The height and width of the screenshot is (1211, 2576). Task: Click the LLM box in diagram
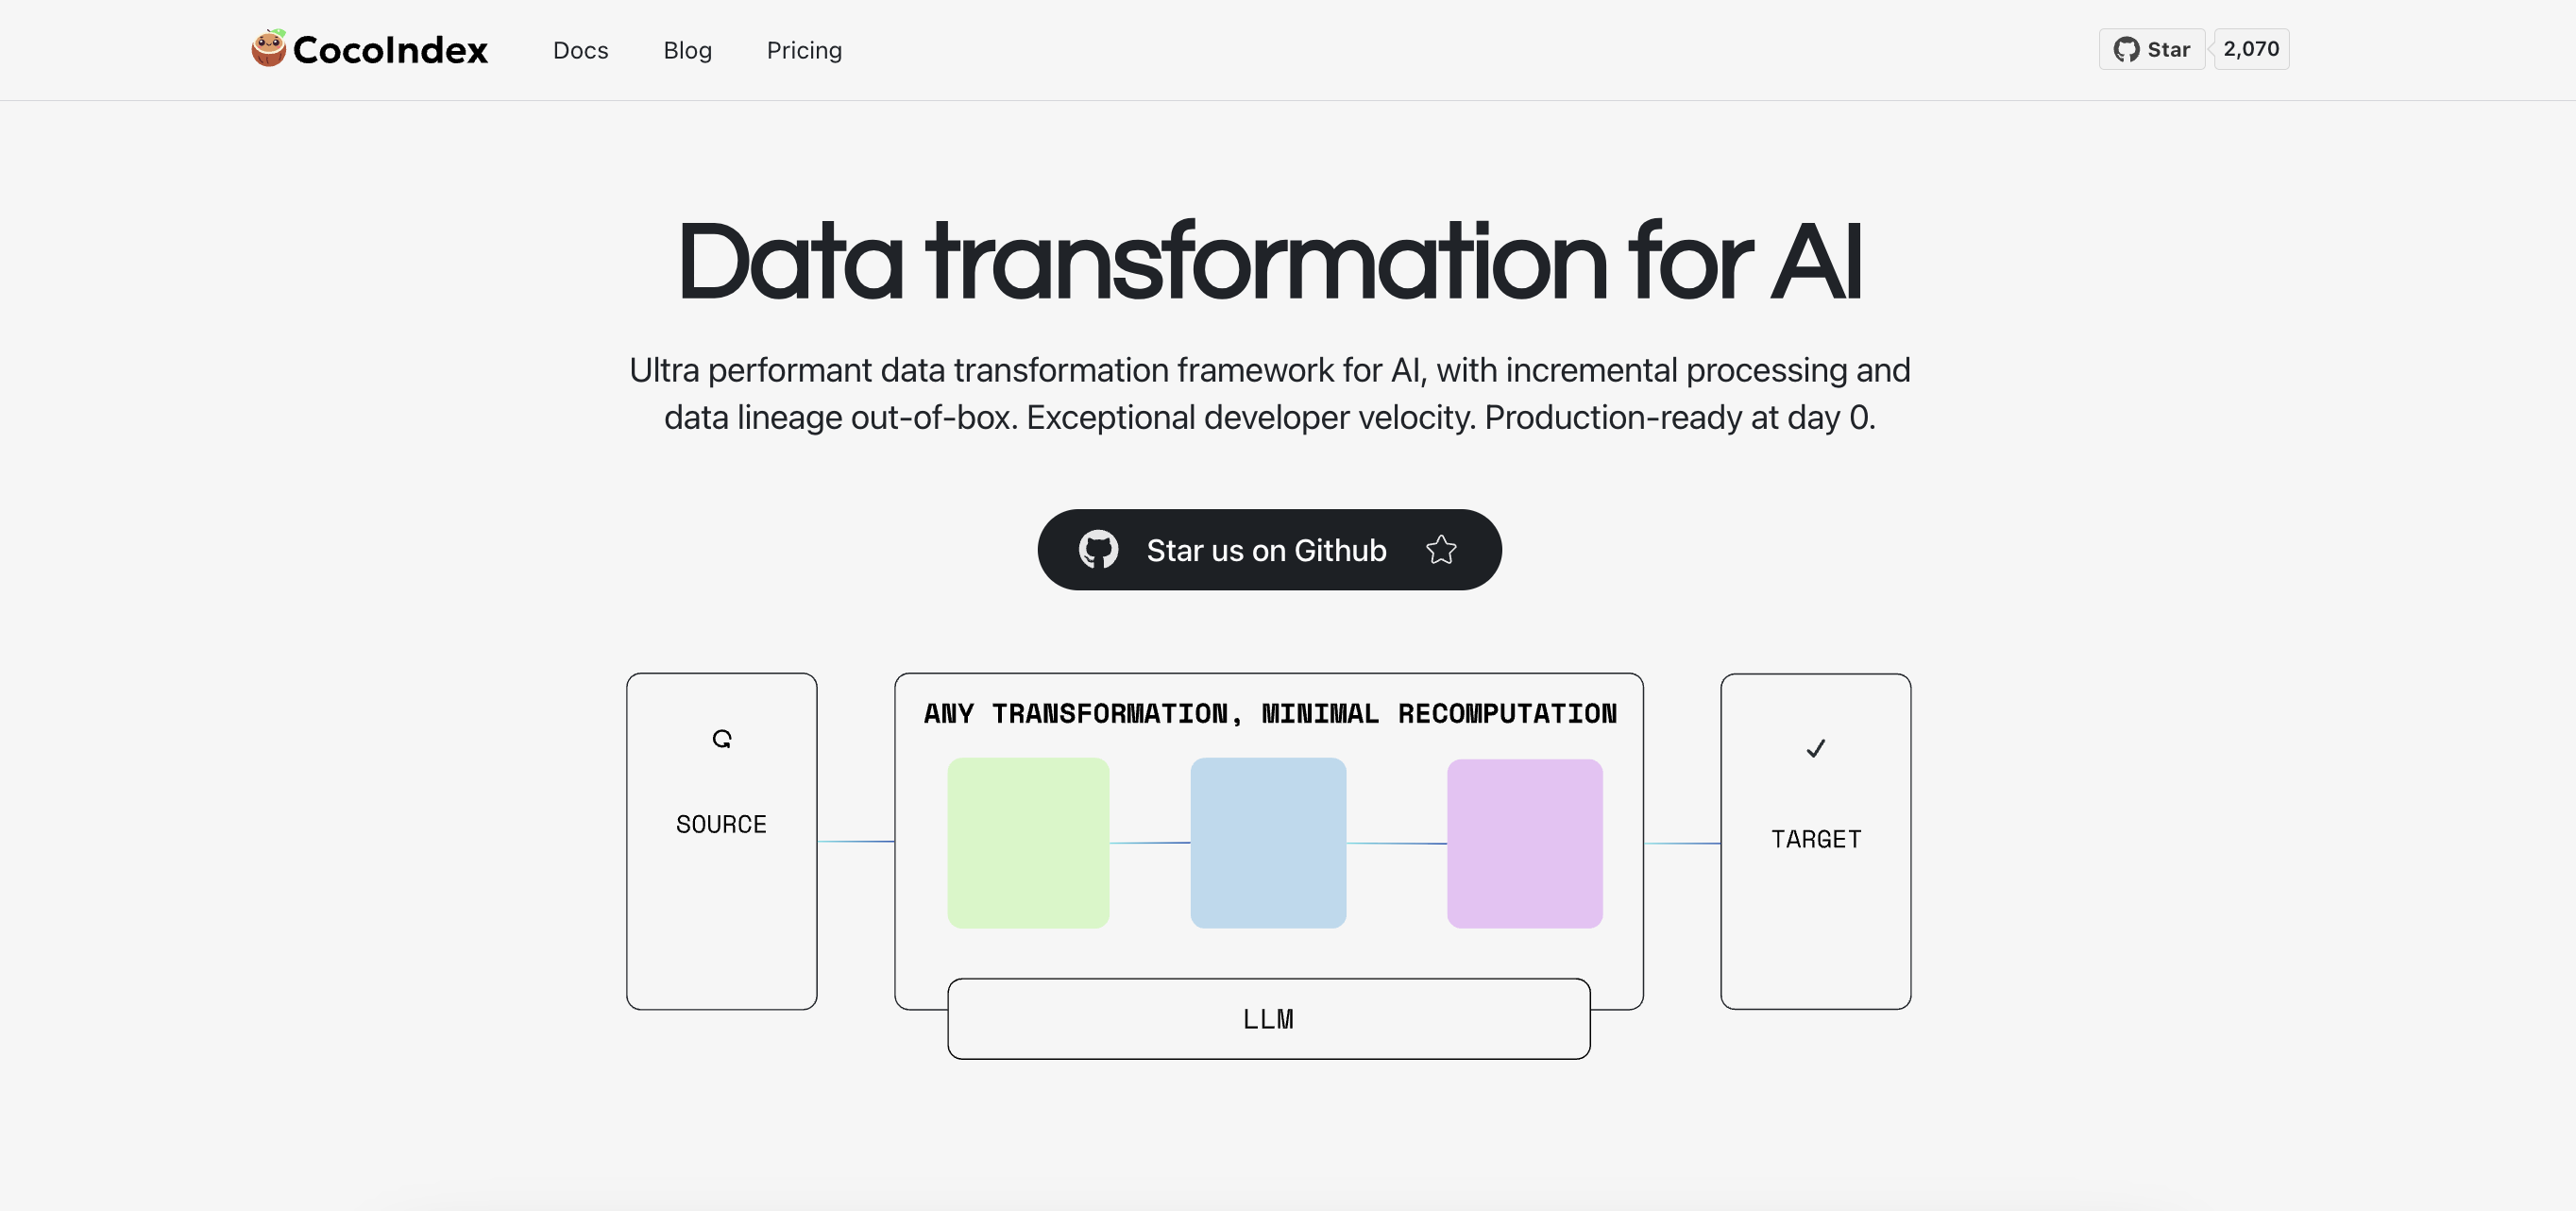coord(1268,1018)
